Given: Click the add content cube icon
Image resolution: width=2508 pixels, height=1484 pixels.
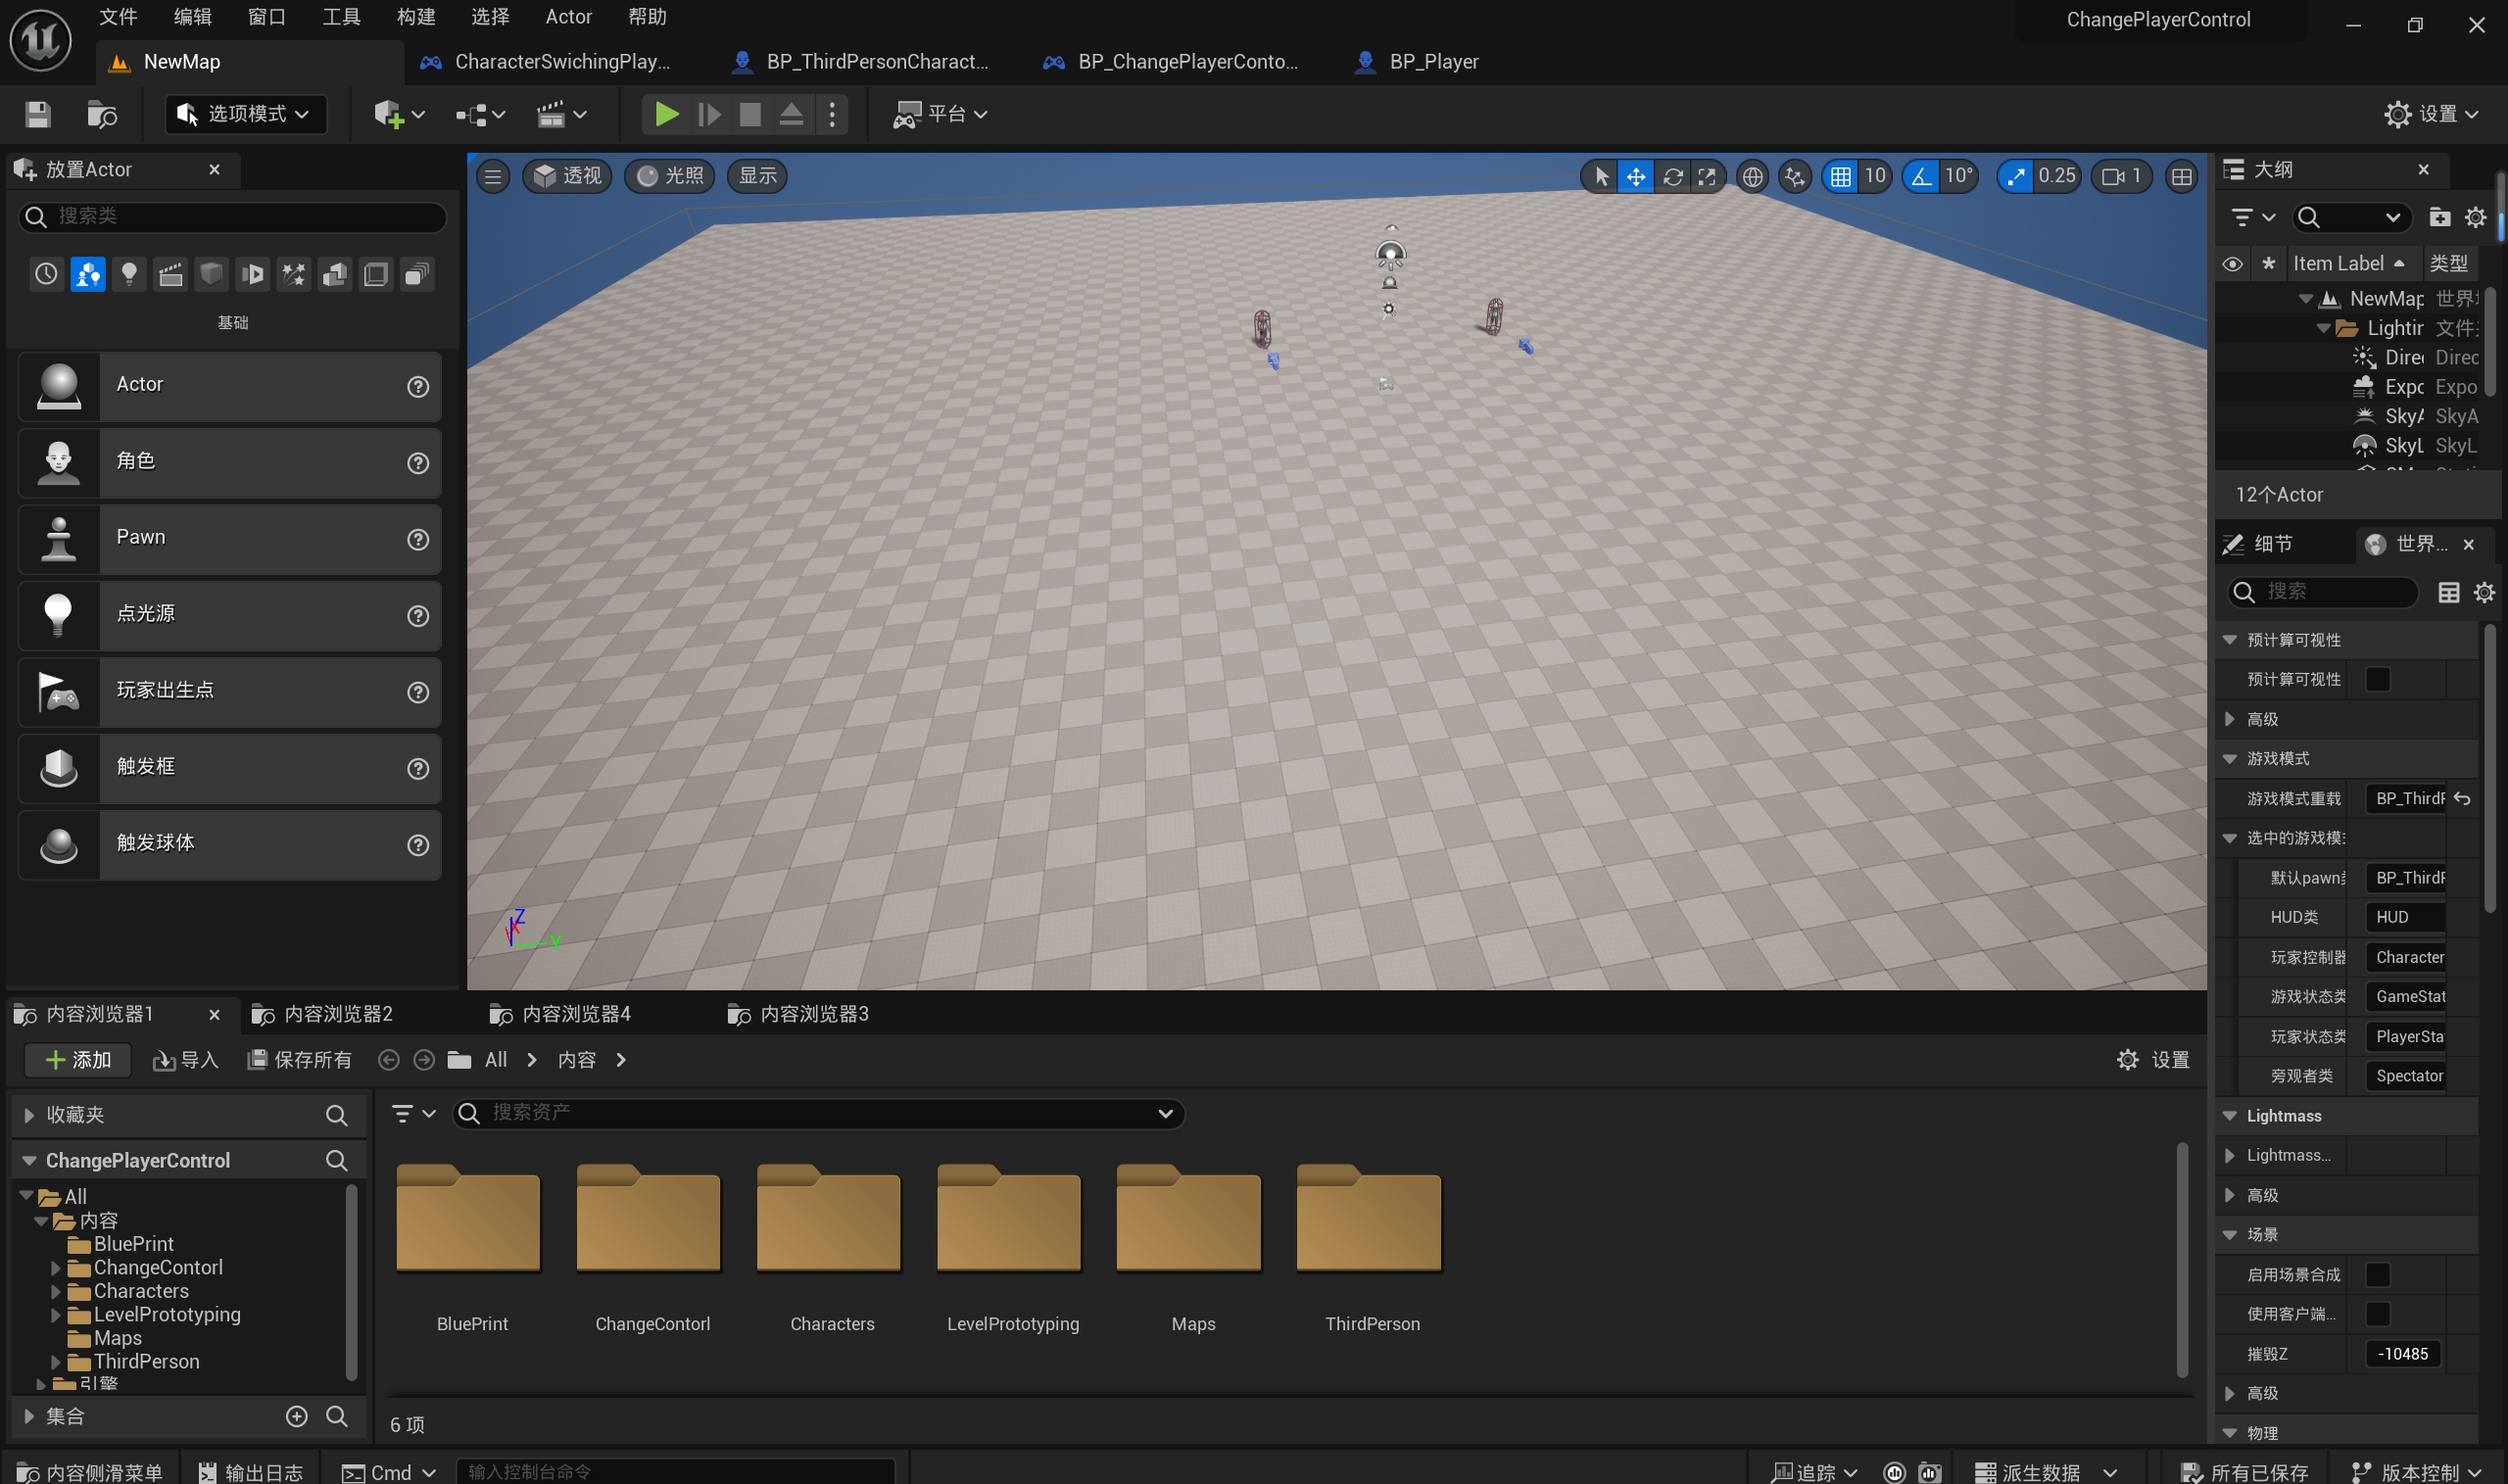Looking at the screenshot, I should (390, 114).
